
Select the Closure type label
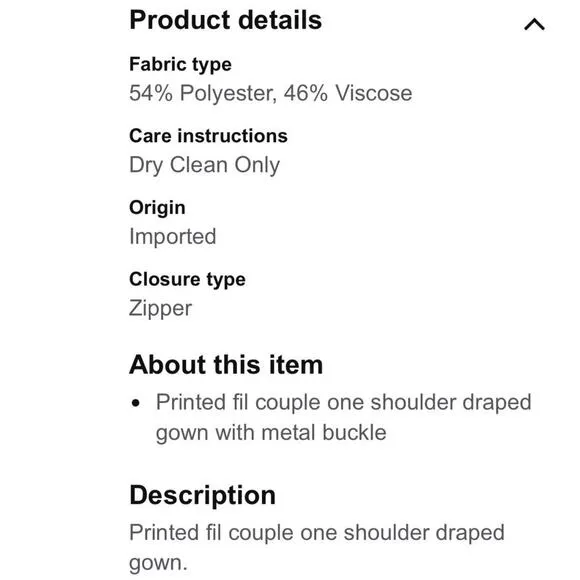click(x=187, y=280)
